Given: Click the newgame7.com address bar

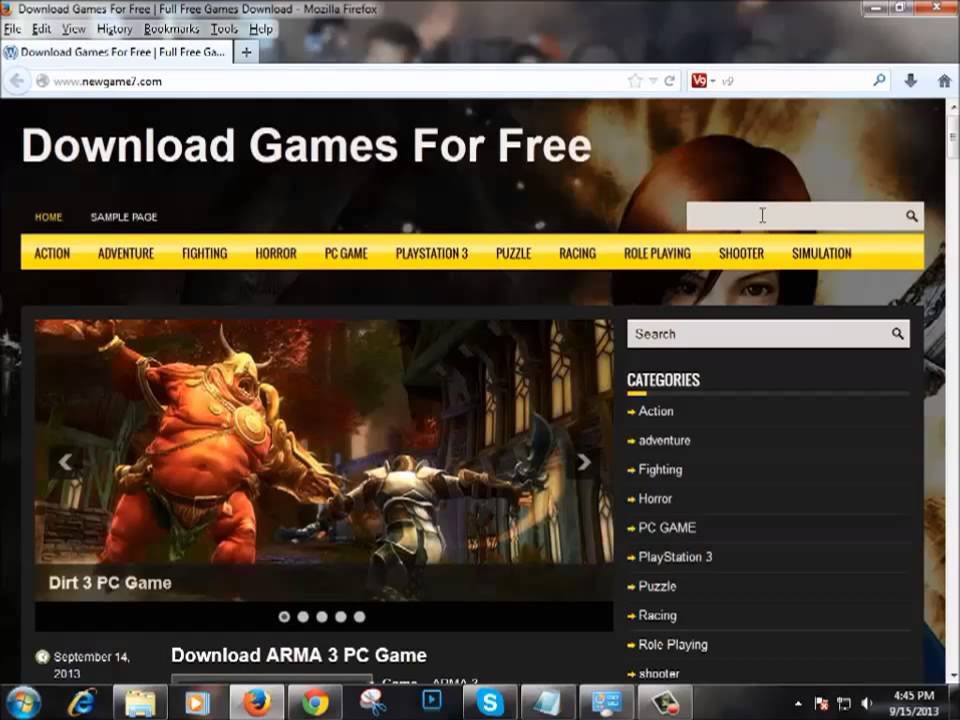Looking at the screenshot, I should [x=331, y=81].
